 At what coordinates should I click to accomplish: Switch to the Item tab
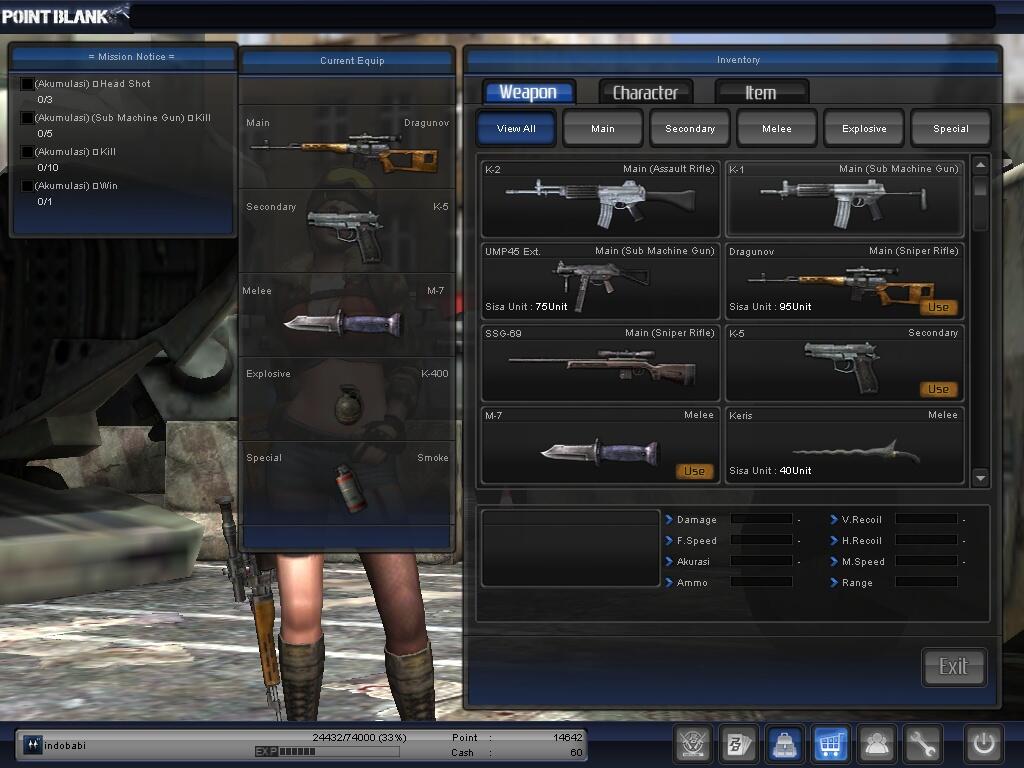(x=761, y=93)
